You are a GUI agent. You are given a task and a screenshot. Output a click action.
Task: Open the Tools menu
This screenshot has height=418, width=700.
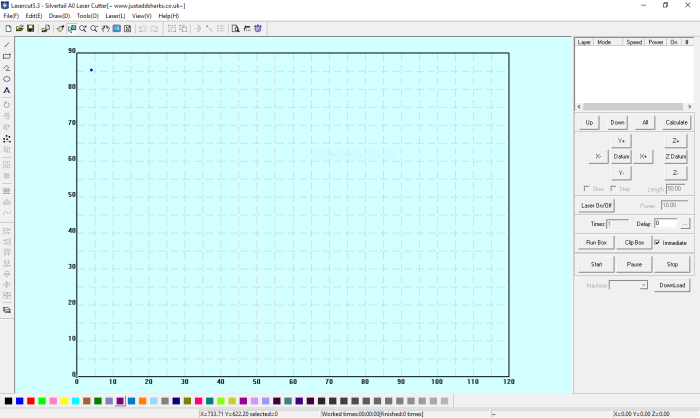87,16
